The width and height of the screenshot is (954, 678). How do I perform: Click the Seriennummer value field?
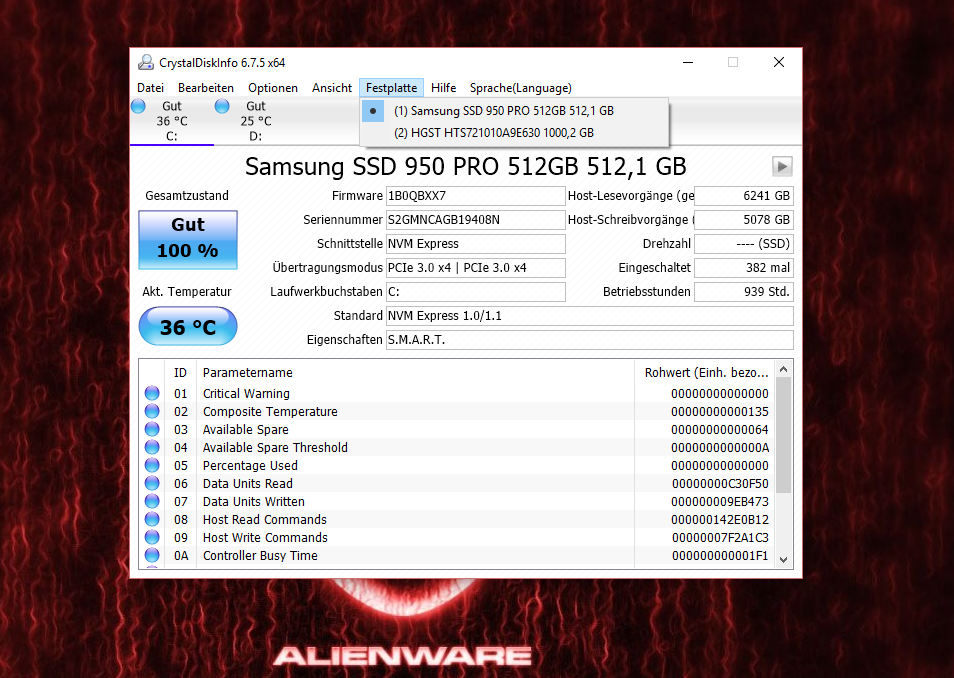(475, 220)
